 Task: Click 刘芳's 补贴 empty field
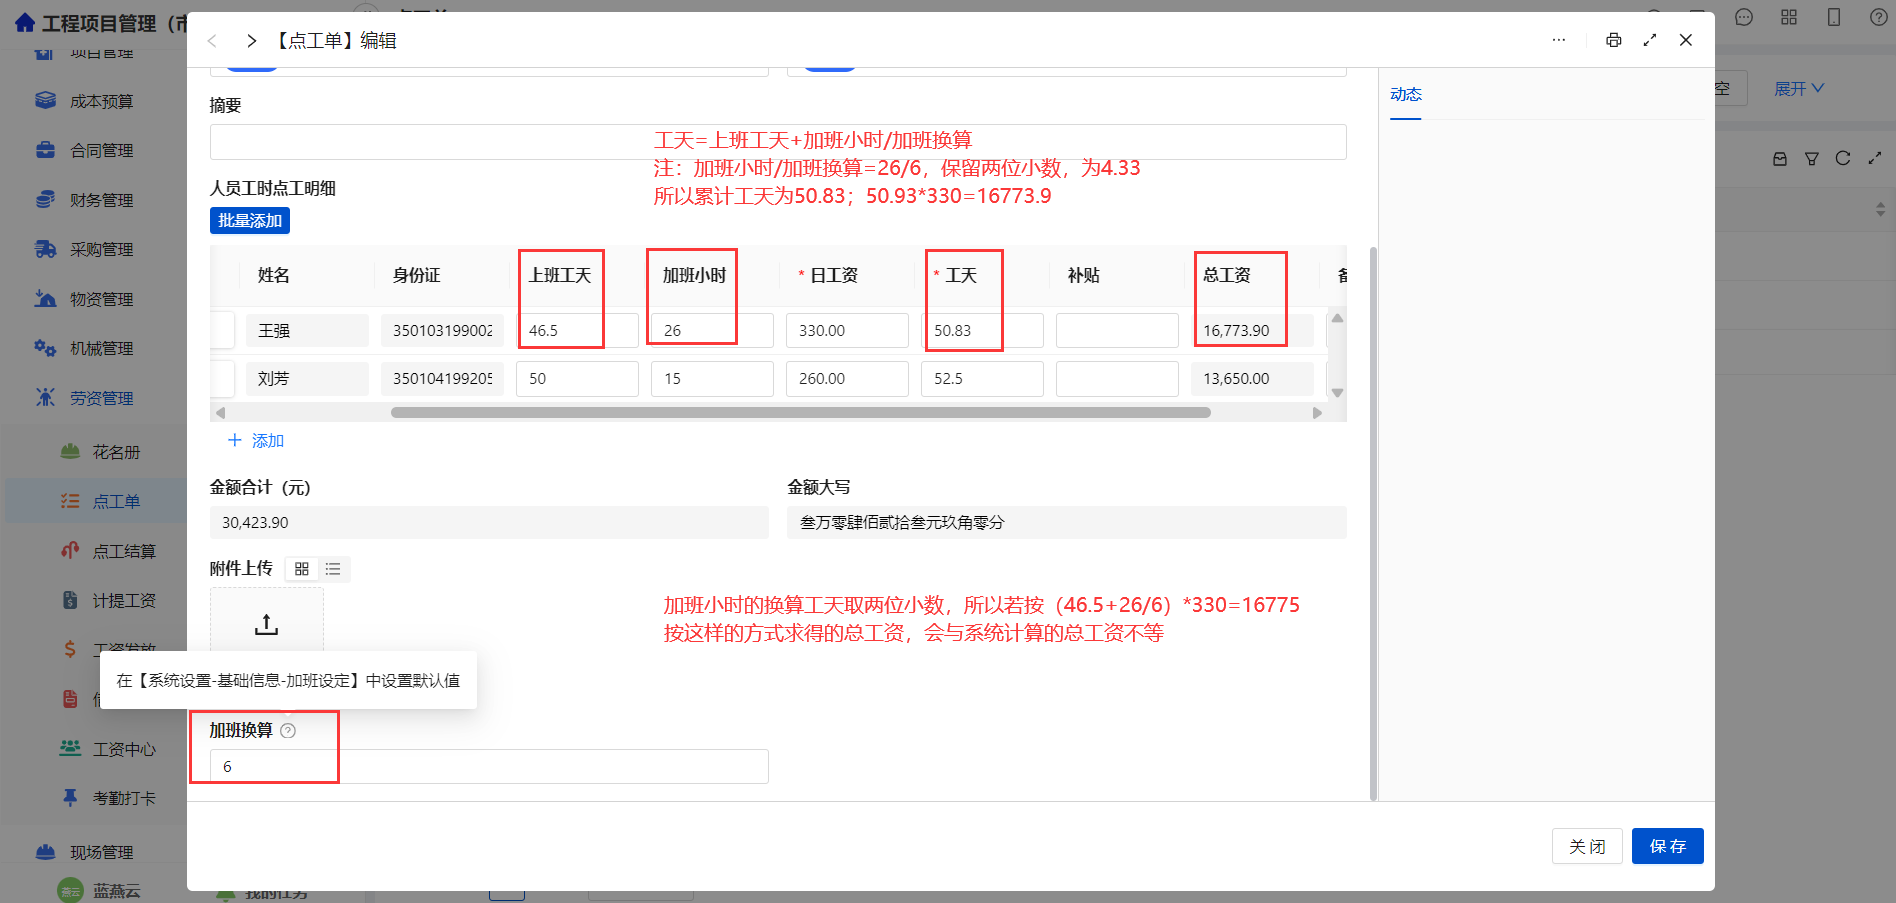tap(1117, 379)
